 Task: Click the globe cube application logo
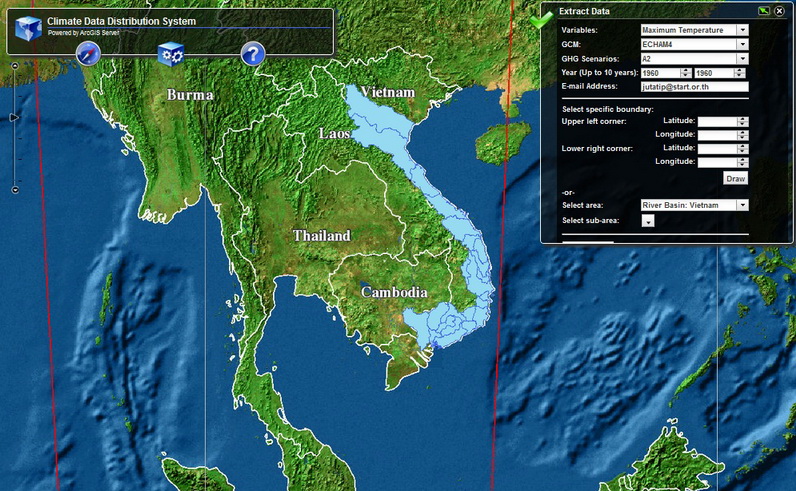(x=28, y=28)
